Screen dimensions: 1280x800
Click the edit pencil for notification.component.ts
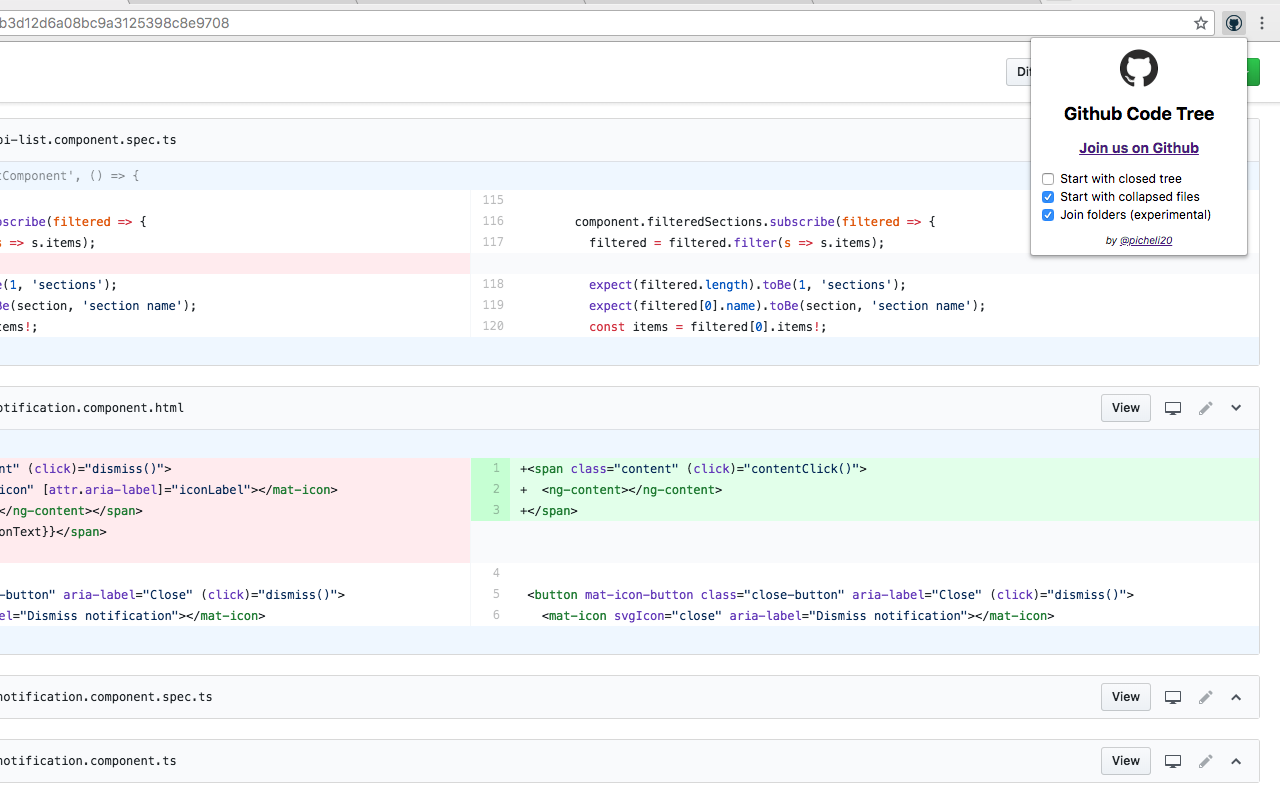(x=1206, y=761)
